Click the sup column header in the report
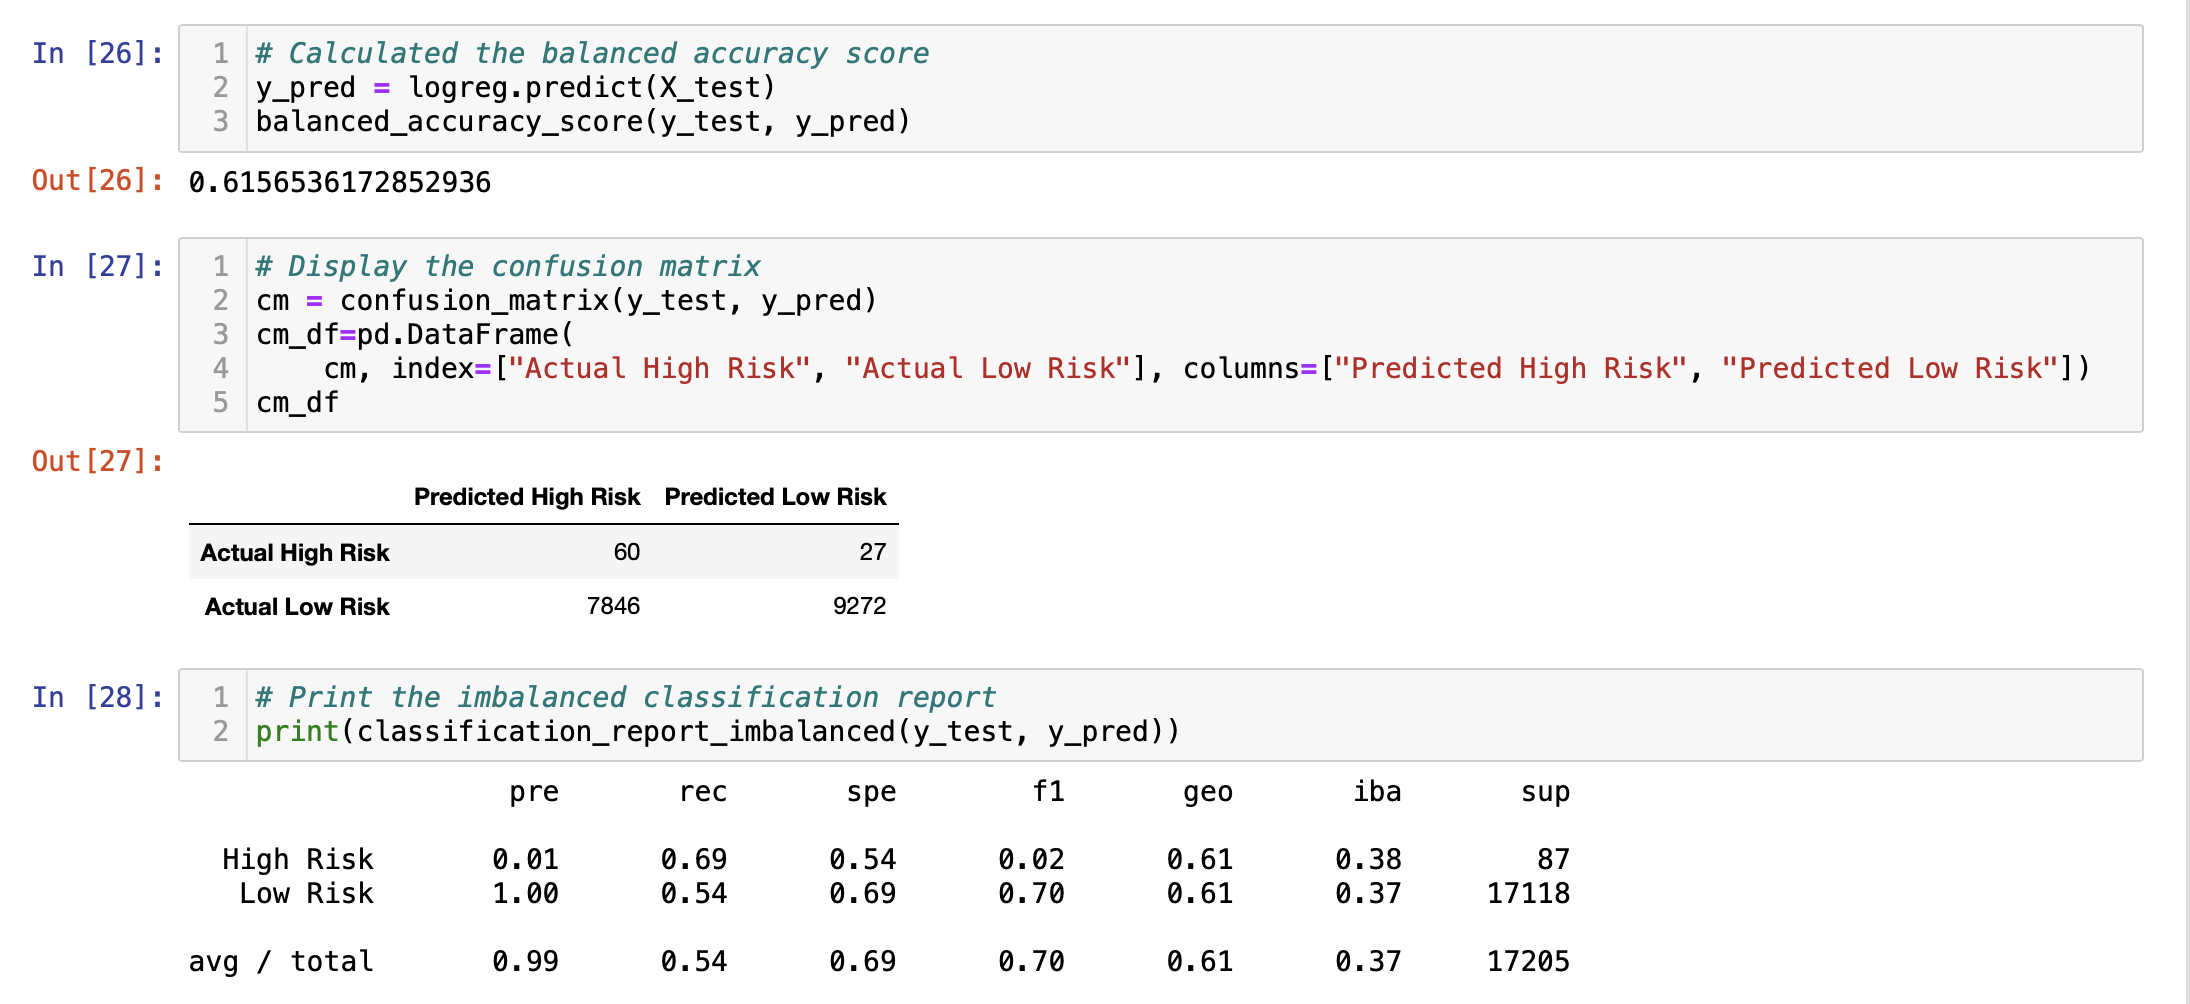Screen dimensions: 2190x1004 (1545, 791)
